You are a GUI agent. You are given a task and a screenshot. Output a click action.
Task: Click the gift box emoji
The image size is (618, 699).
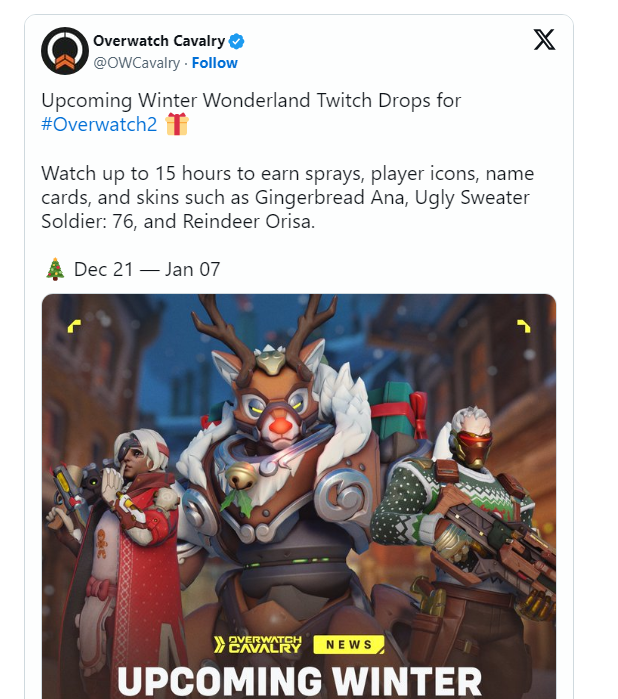pos(177,124)
